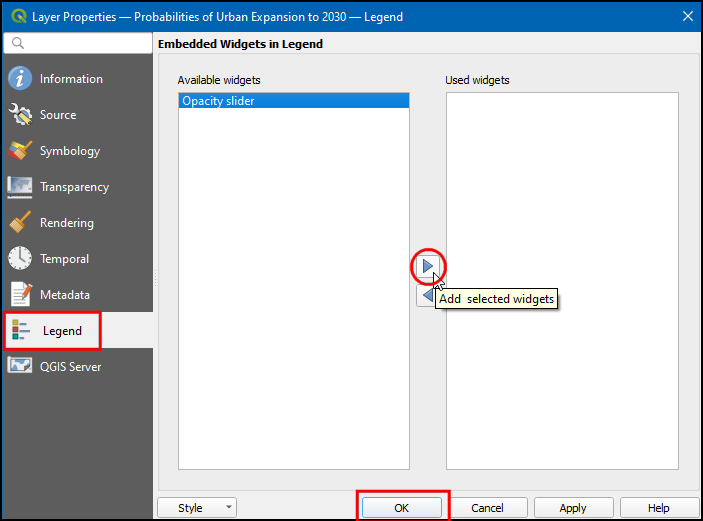
Task: Confirm changes with the OK button
Action: [401, 508]
